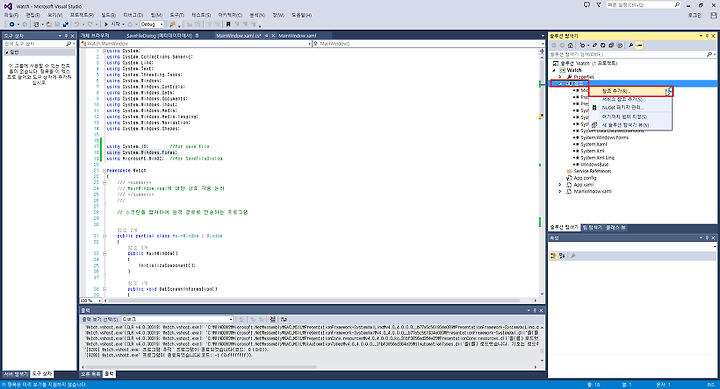This screenshot has height=389, width=720.
Task: Open the 도움말(H) menu
Action: [x=301, y=15]
